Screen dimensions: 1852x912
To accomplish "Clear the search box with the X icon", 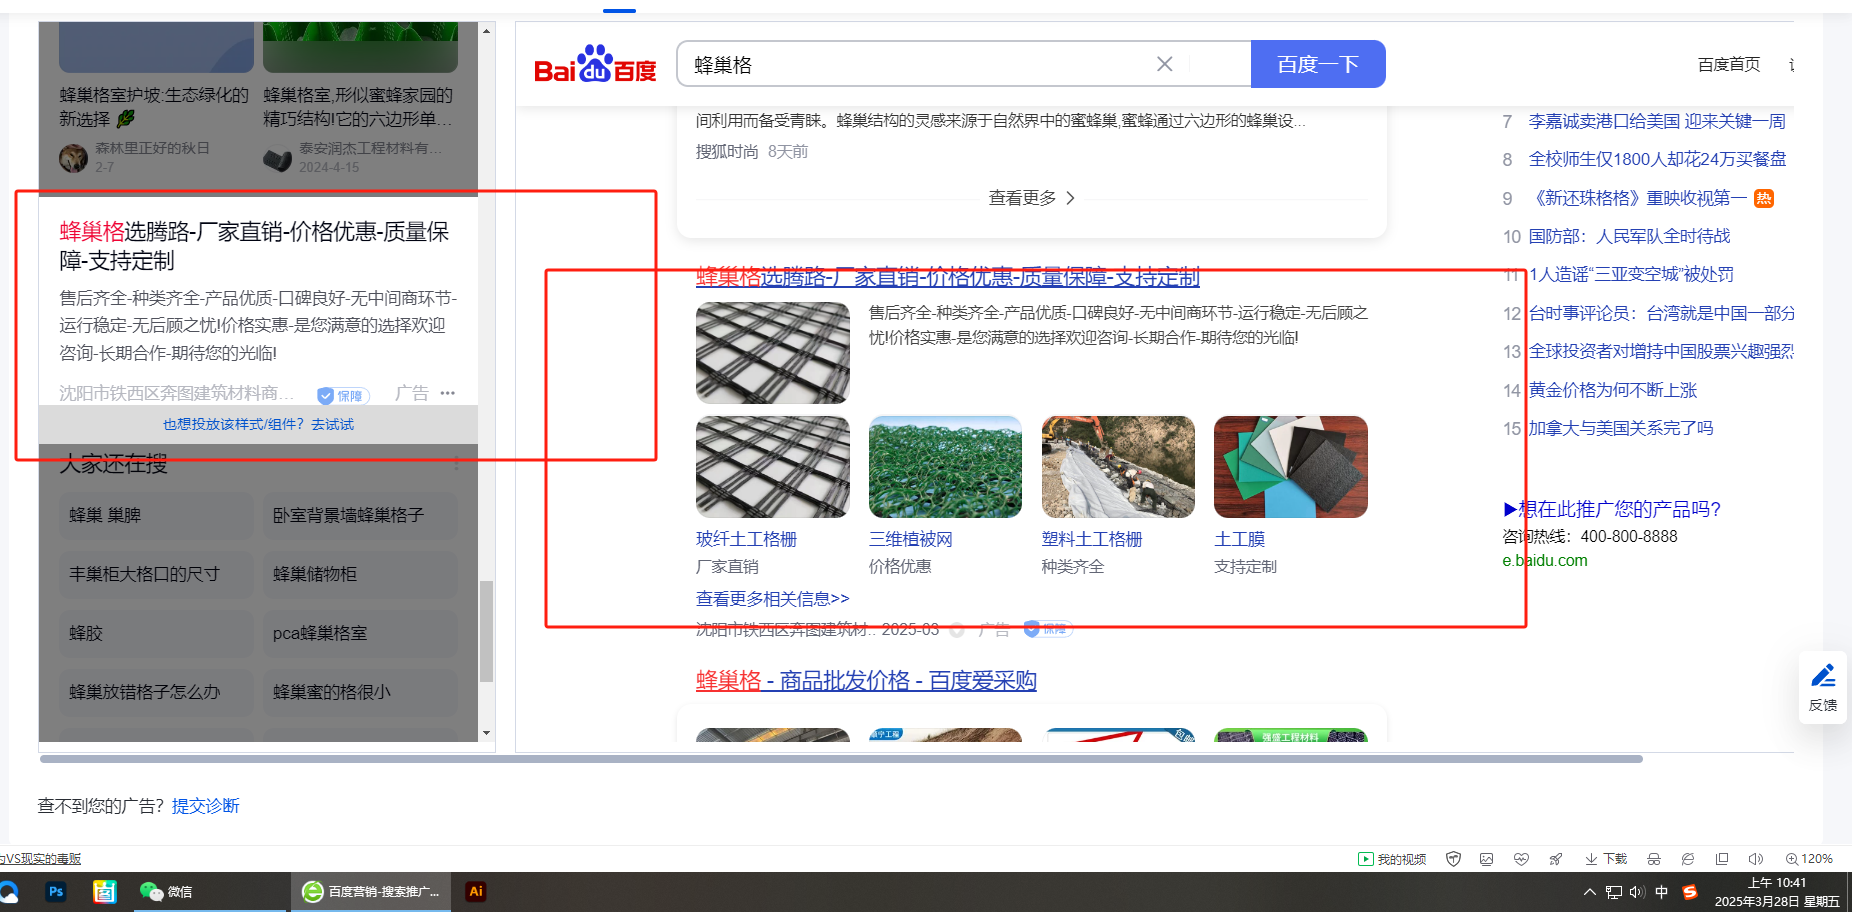I will 1164,64.
